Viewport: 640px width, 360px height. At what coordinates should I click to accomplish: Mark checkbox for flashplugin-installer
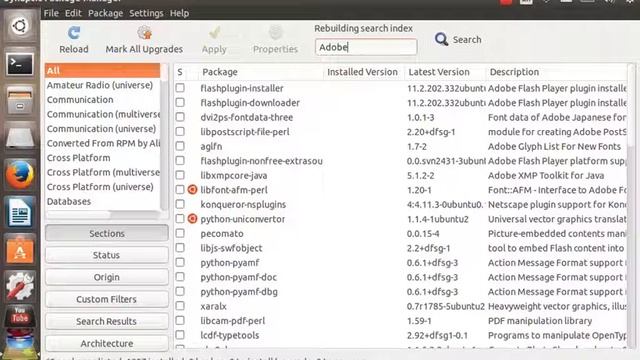click(x=180, y=88)
